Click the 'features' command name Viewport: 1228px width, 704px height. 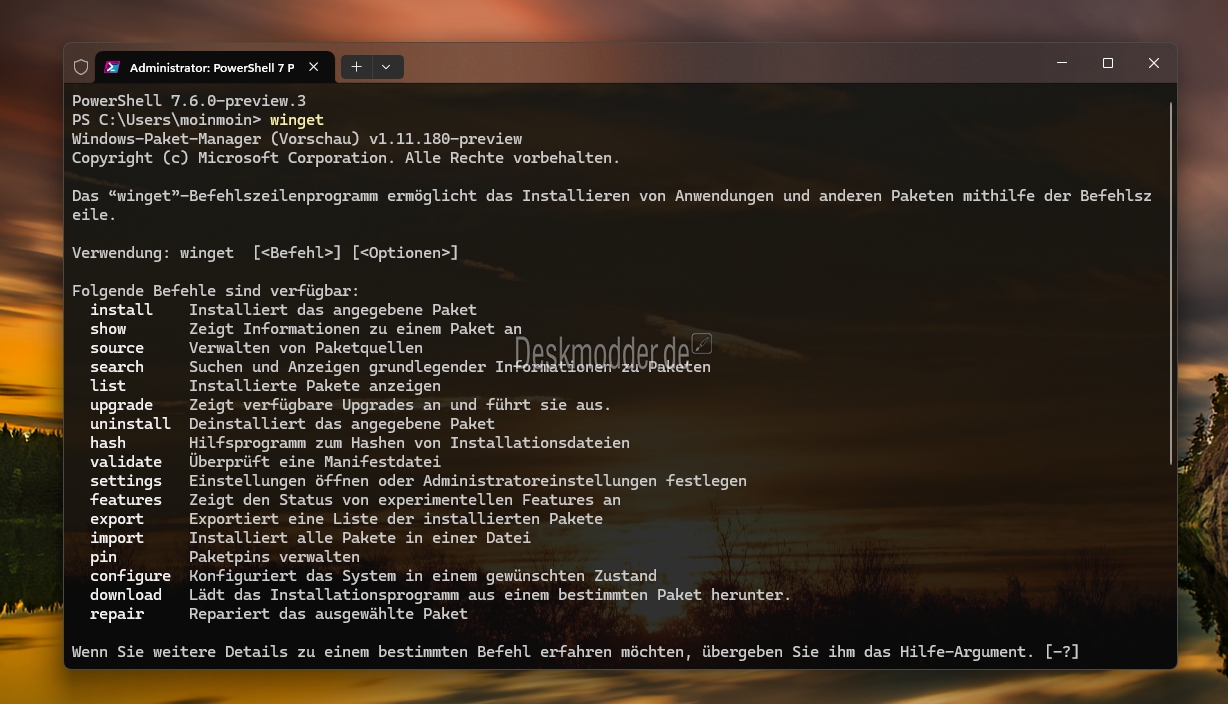[126, 500]
